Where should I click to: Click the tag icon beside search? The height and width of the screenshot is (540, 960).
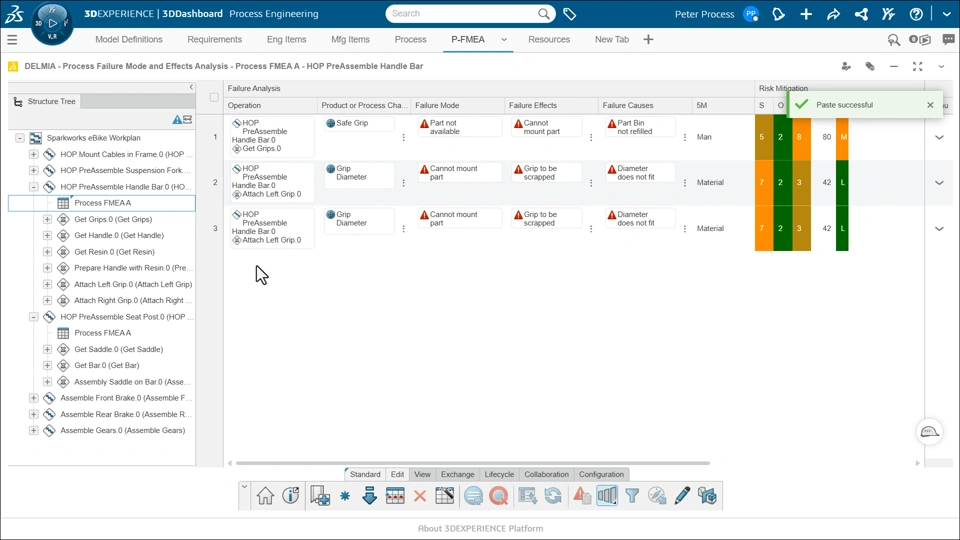[x=569, y=13]
